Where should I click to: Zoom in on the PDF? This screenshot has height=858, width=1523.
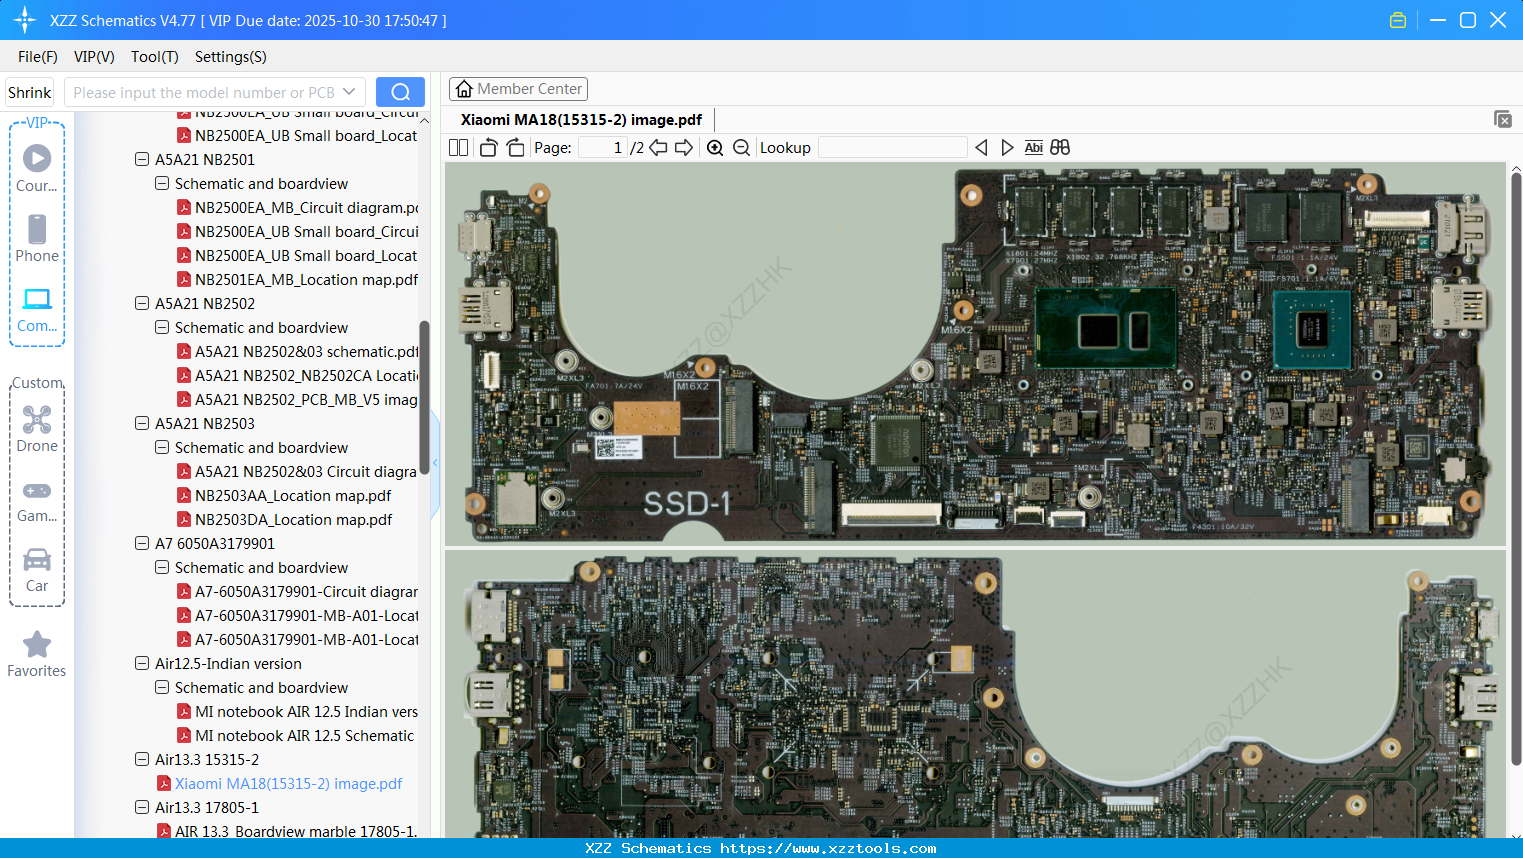(715, 148)
